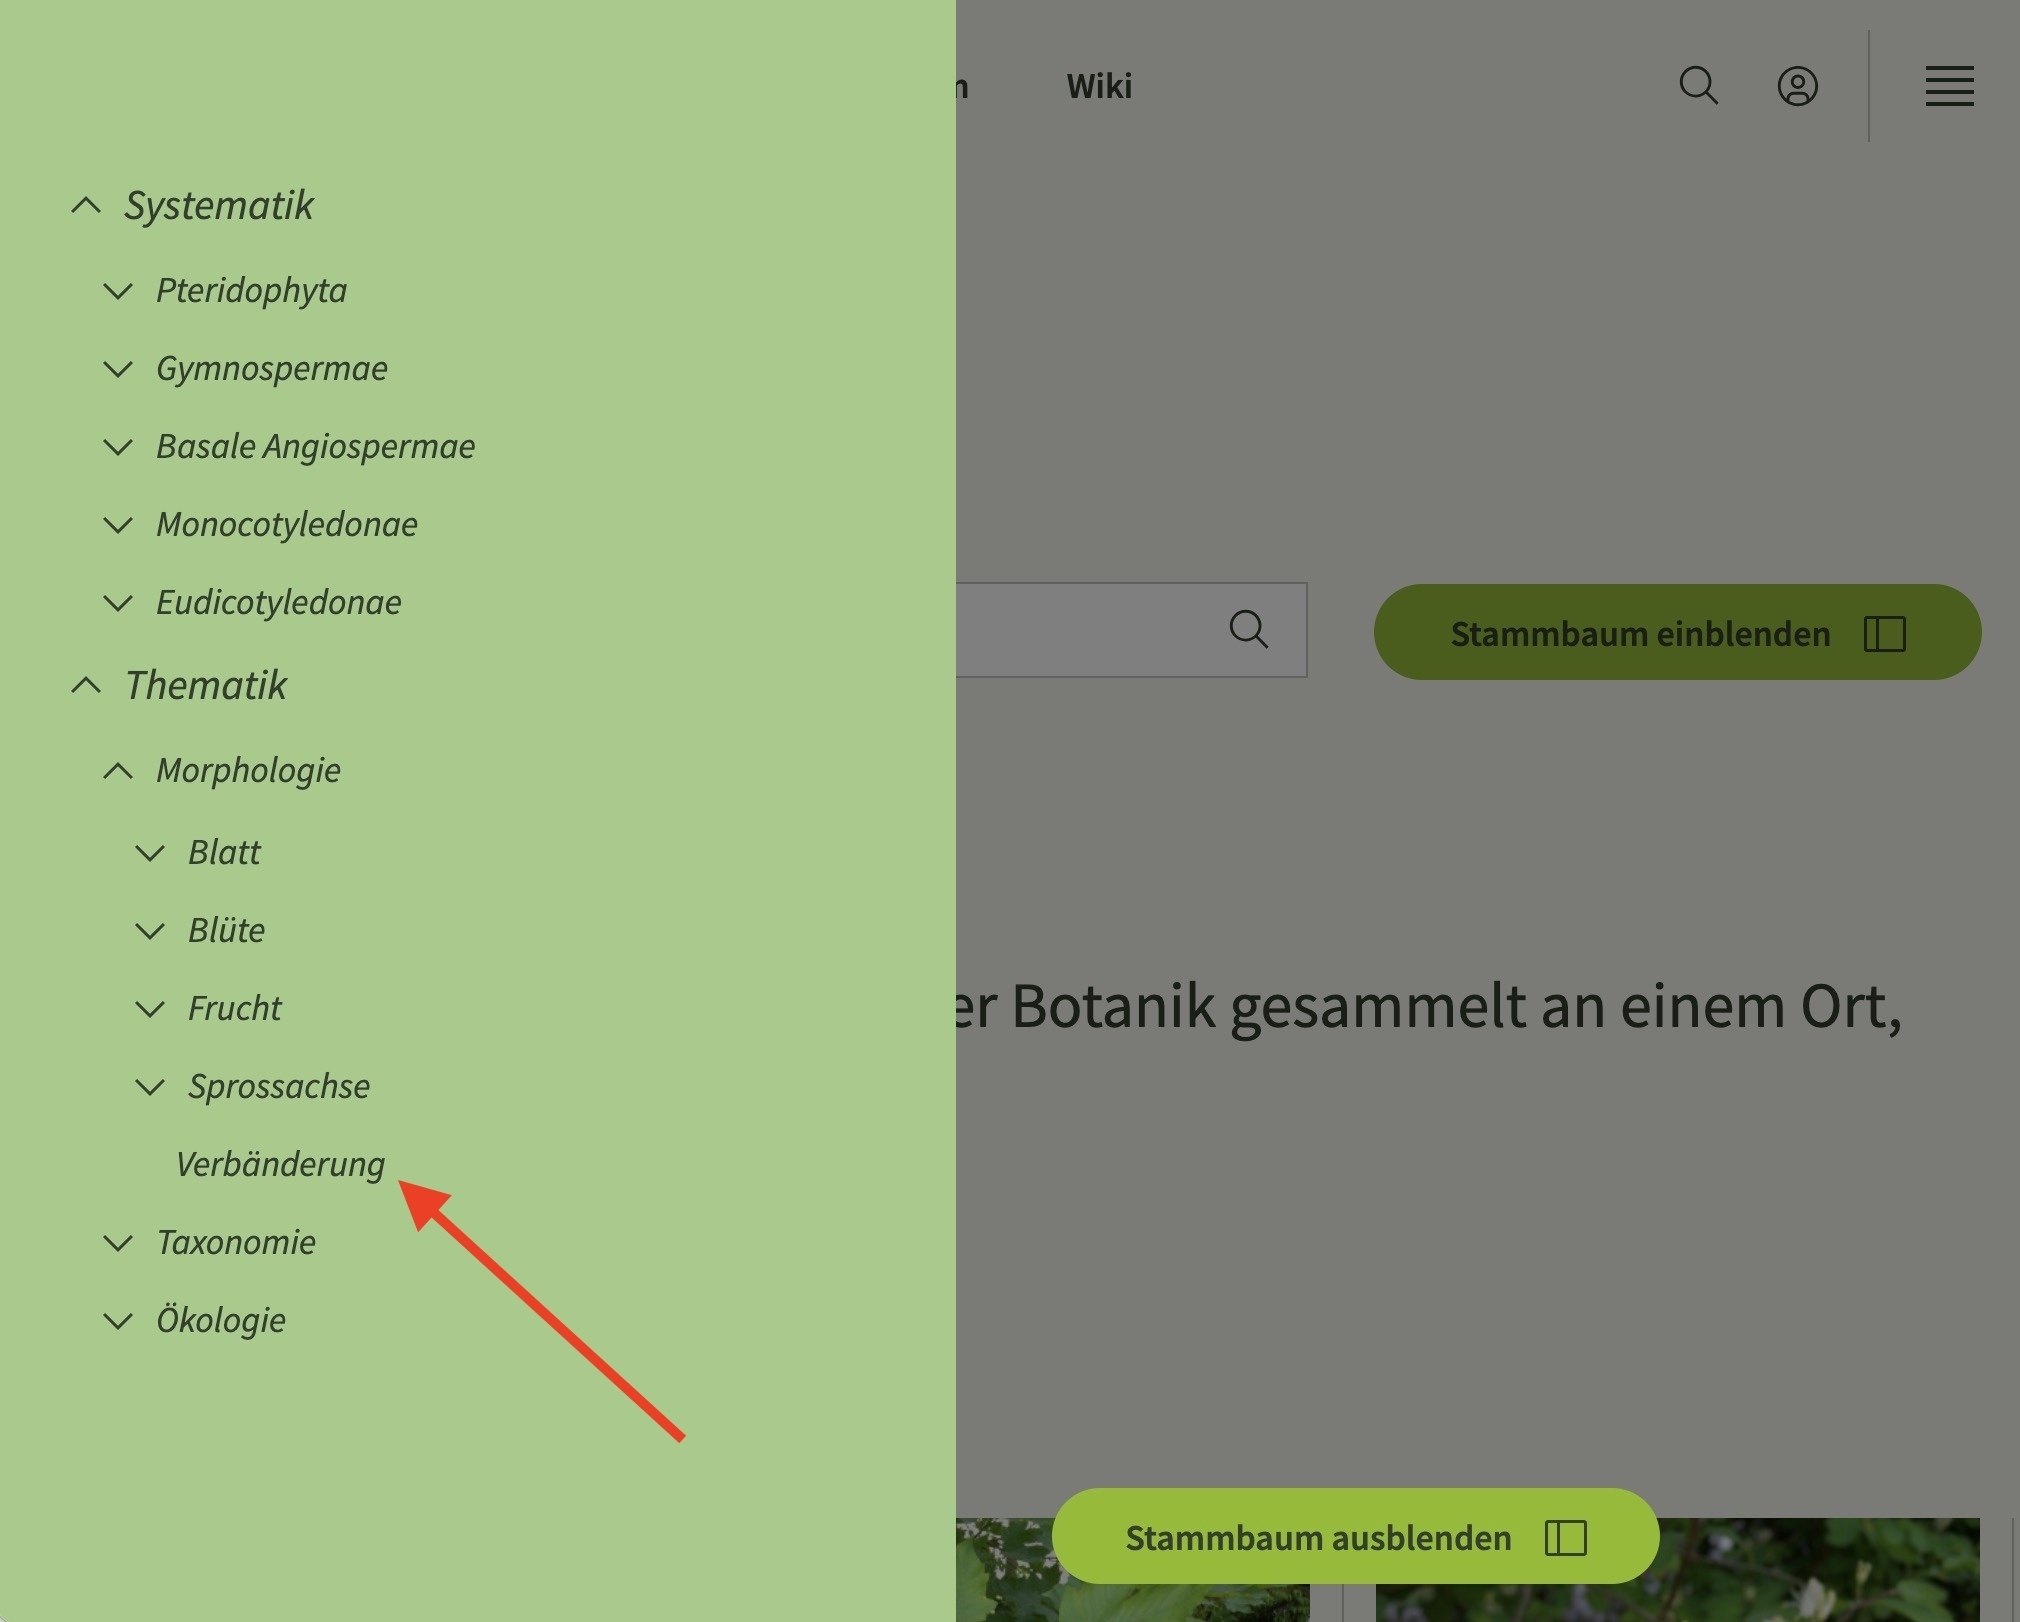Collapse the Morphologie chevron
This screenshot has height=1622, width=2020.
tap(118, 770)
